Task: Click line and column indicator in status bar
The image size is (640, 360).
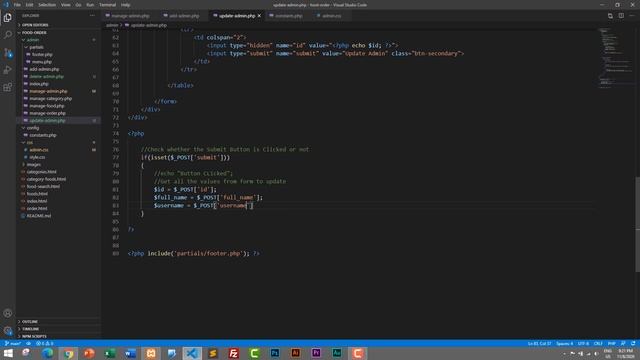Action: [x=539, y=343]
